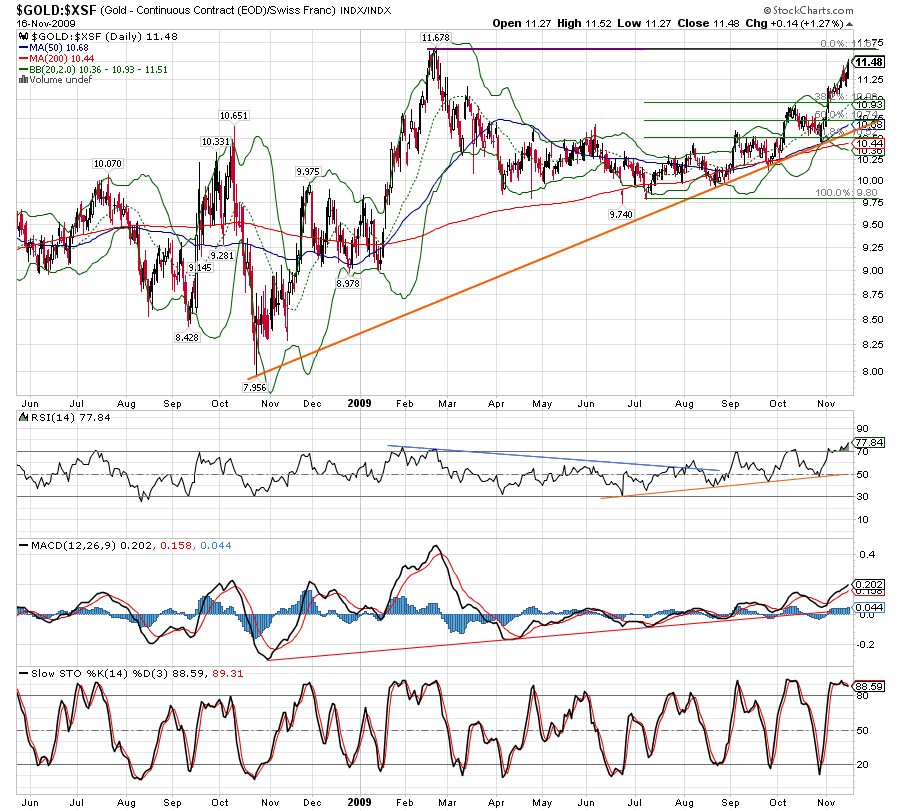
Task: Click the Slow STO %K(14) %D(3) title
Action: coord(99,673)
